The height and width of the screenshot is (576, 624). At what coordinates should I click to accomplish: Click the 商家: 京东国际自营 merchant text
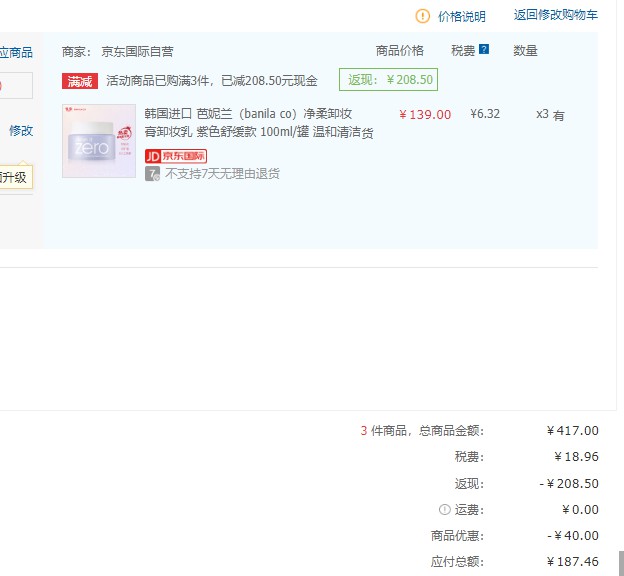[x=117, y=51]
